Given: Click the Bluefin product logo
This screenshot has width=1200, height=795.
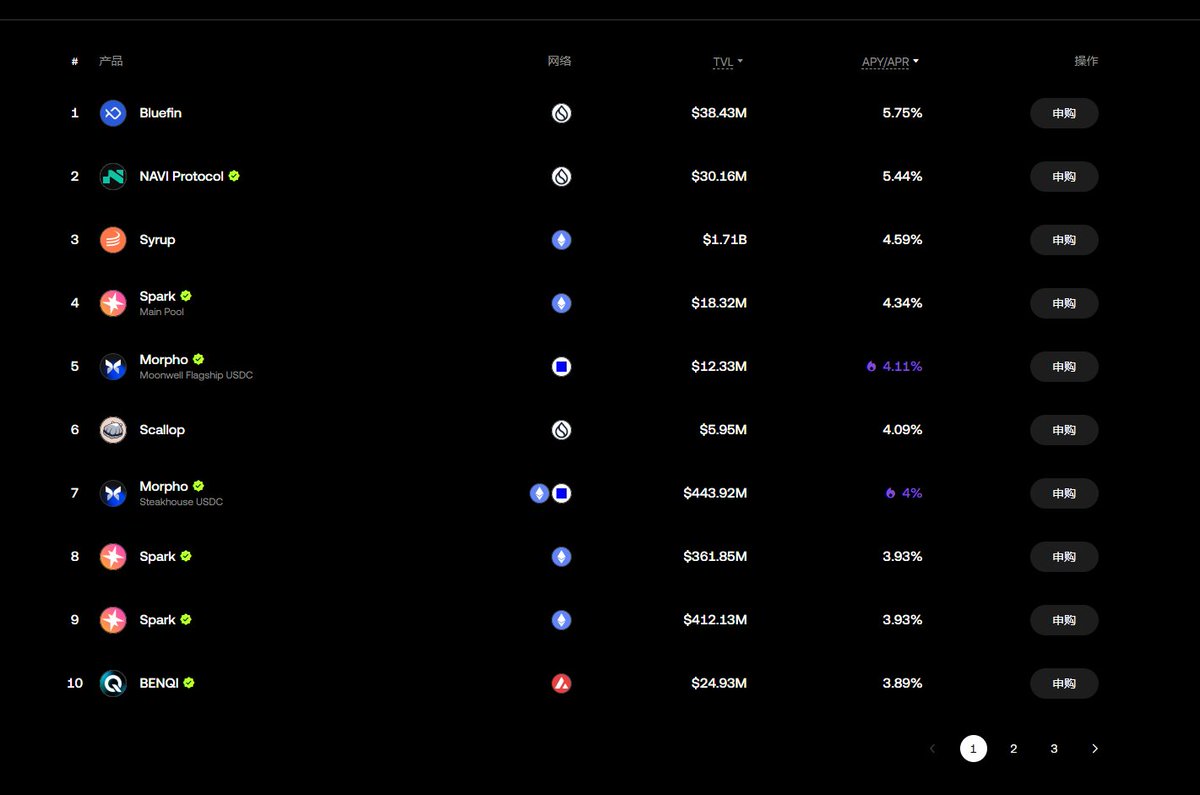Looking at the screenshot, I should (113, 113).
